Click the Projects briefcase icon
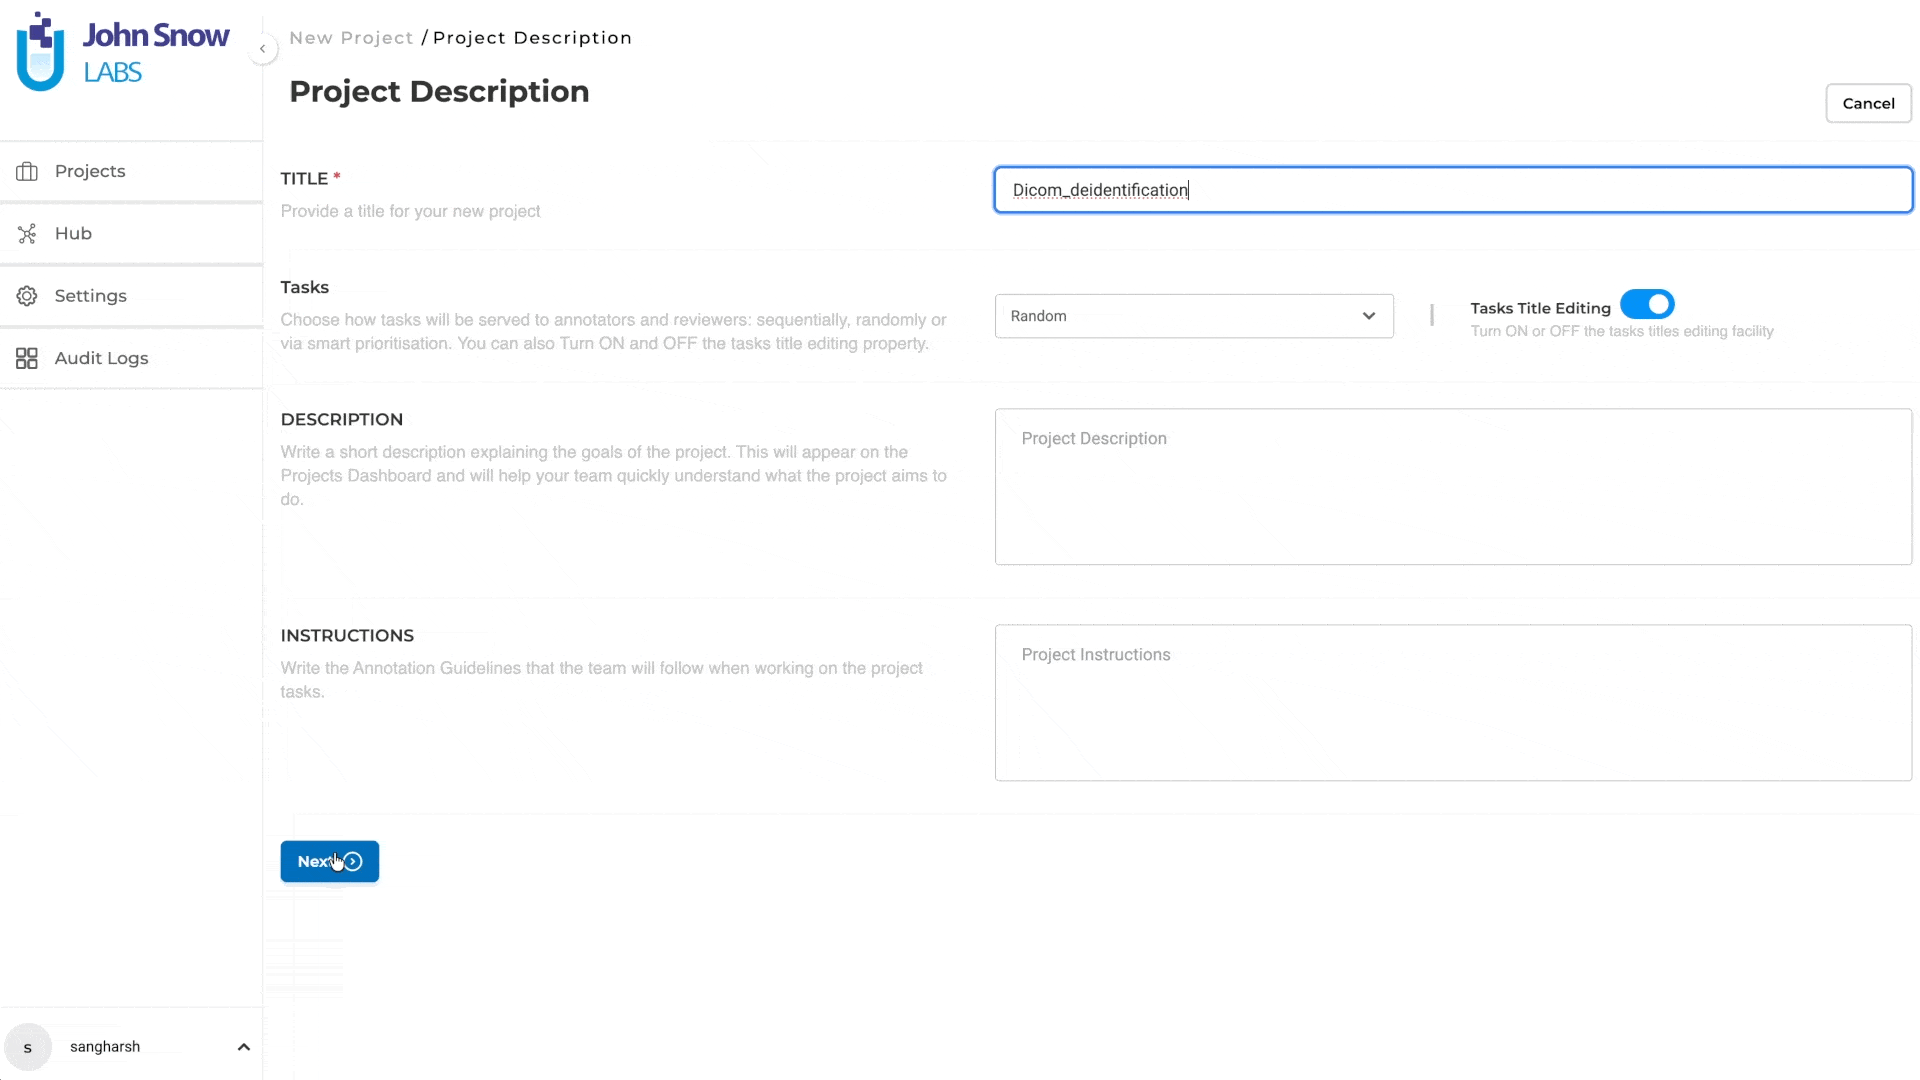 tap(27, 171)
